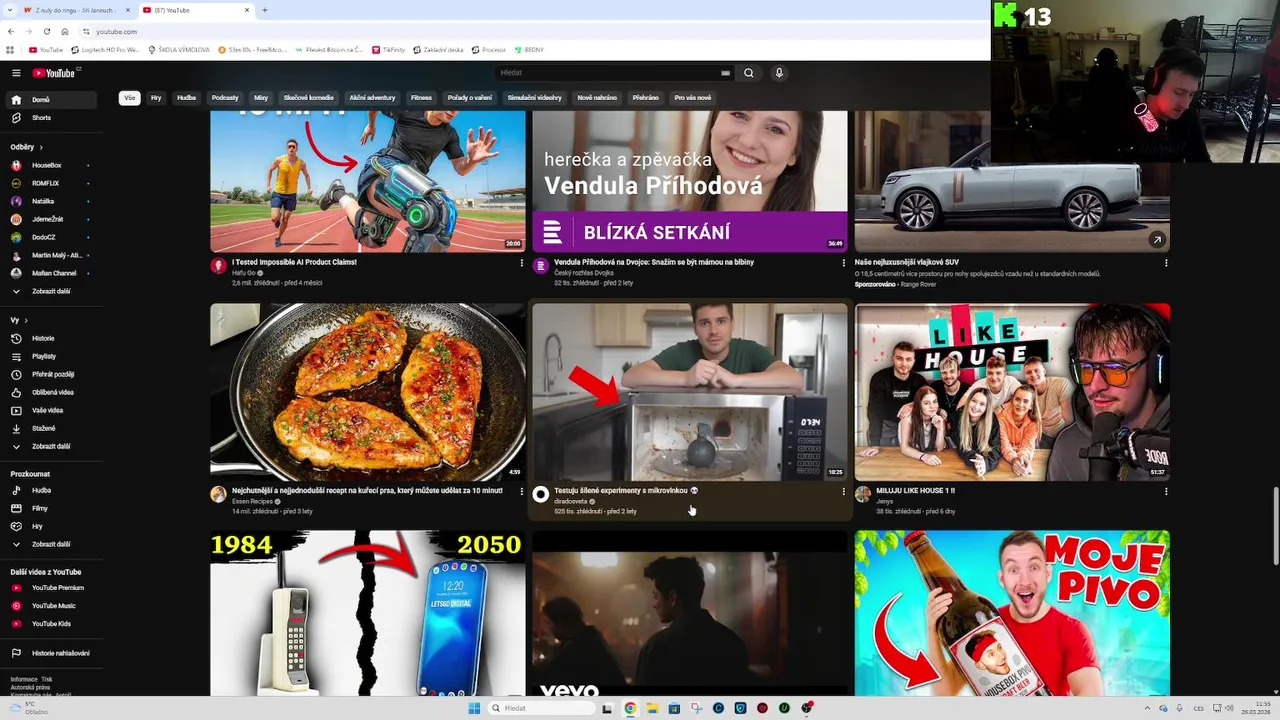Screen dimensions: 1280x720
Task: Explore Filmy in the sidebar
Action: (50, 509)
